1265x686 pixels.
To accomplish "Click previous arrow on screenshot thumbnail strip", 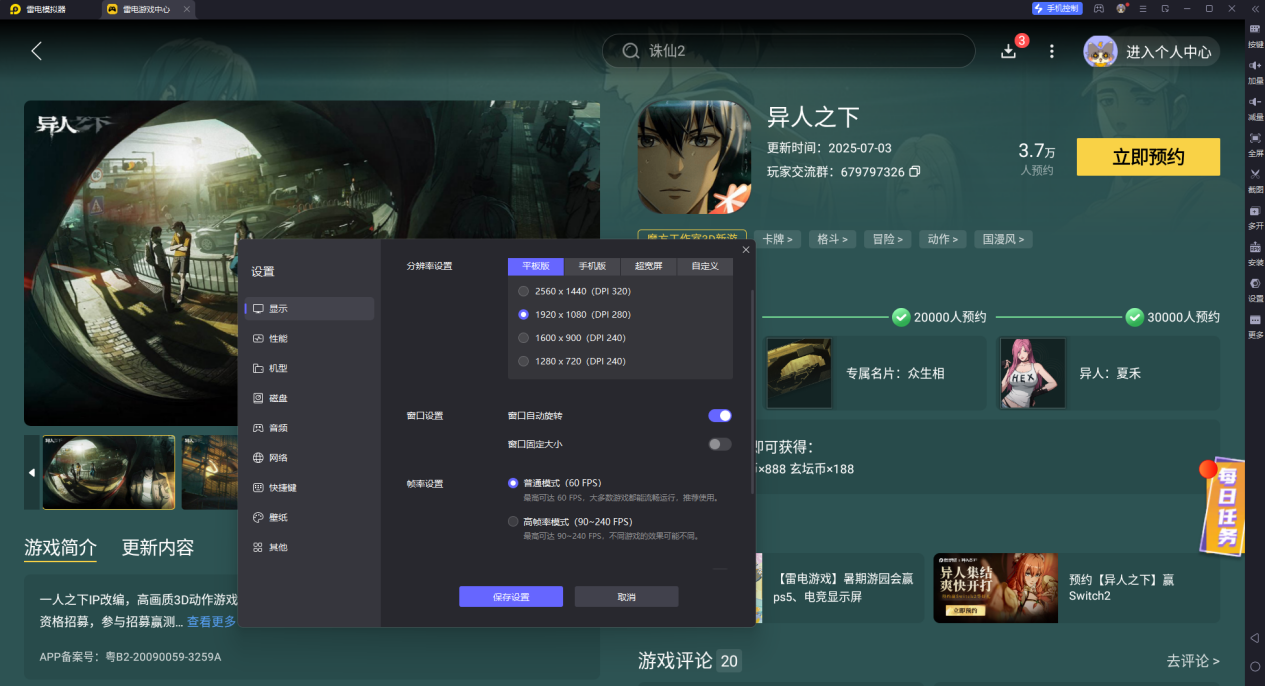I will [31, 472].
